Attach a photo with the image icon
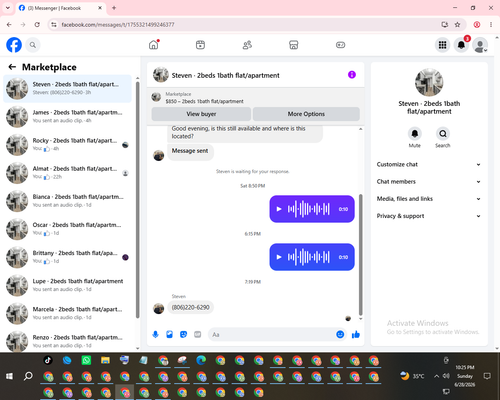The image size is (500, 400). [x=169, y=334]
